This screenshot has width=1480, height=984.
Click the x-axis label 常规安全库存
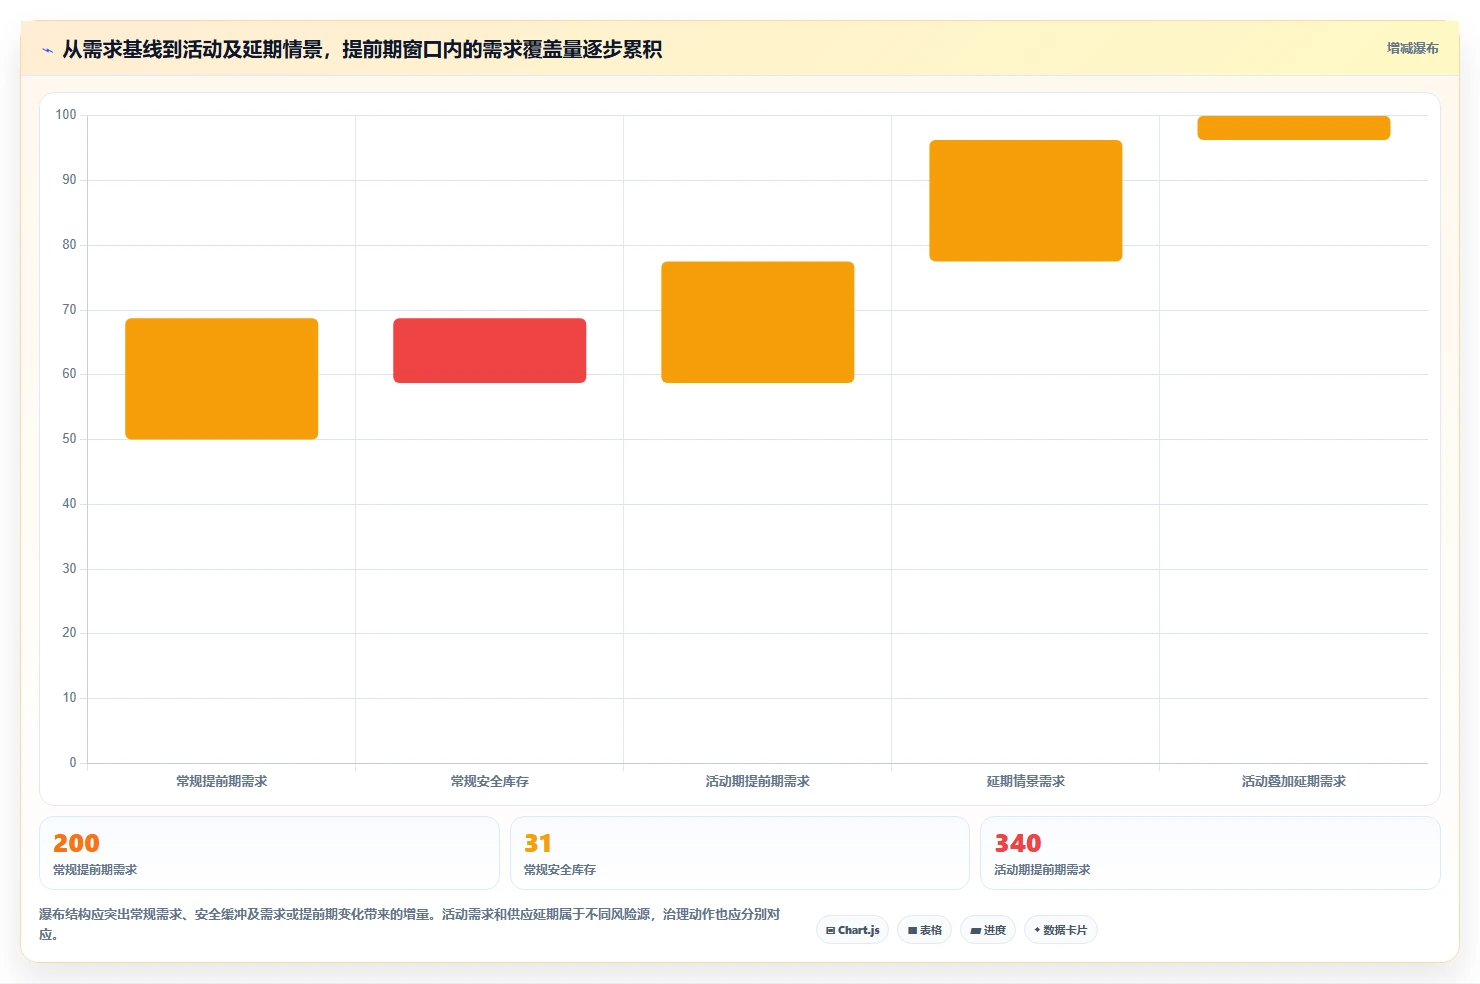pos(490,781)
